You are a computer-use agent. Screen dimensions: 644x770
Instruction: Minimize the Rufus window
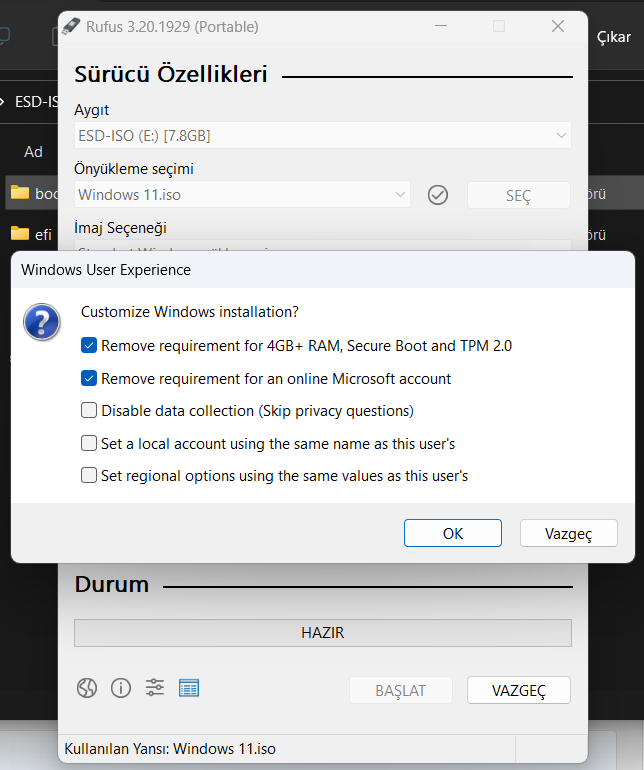point(441,26)
